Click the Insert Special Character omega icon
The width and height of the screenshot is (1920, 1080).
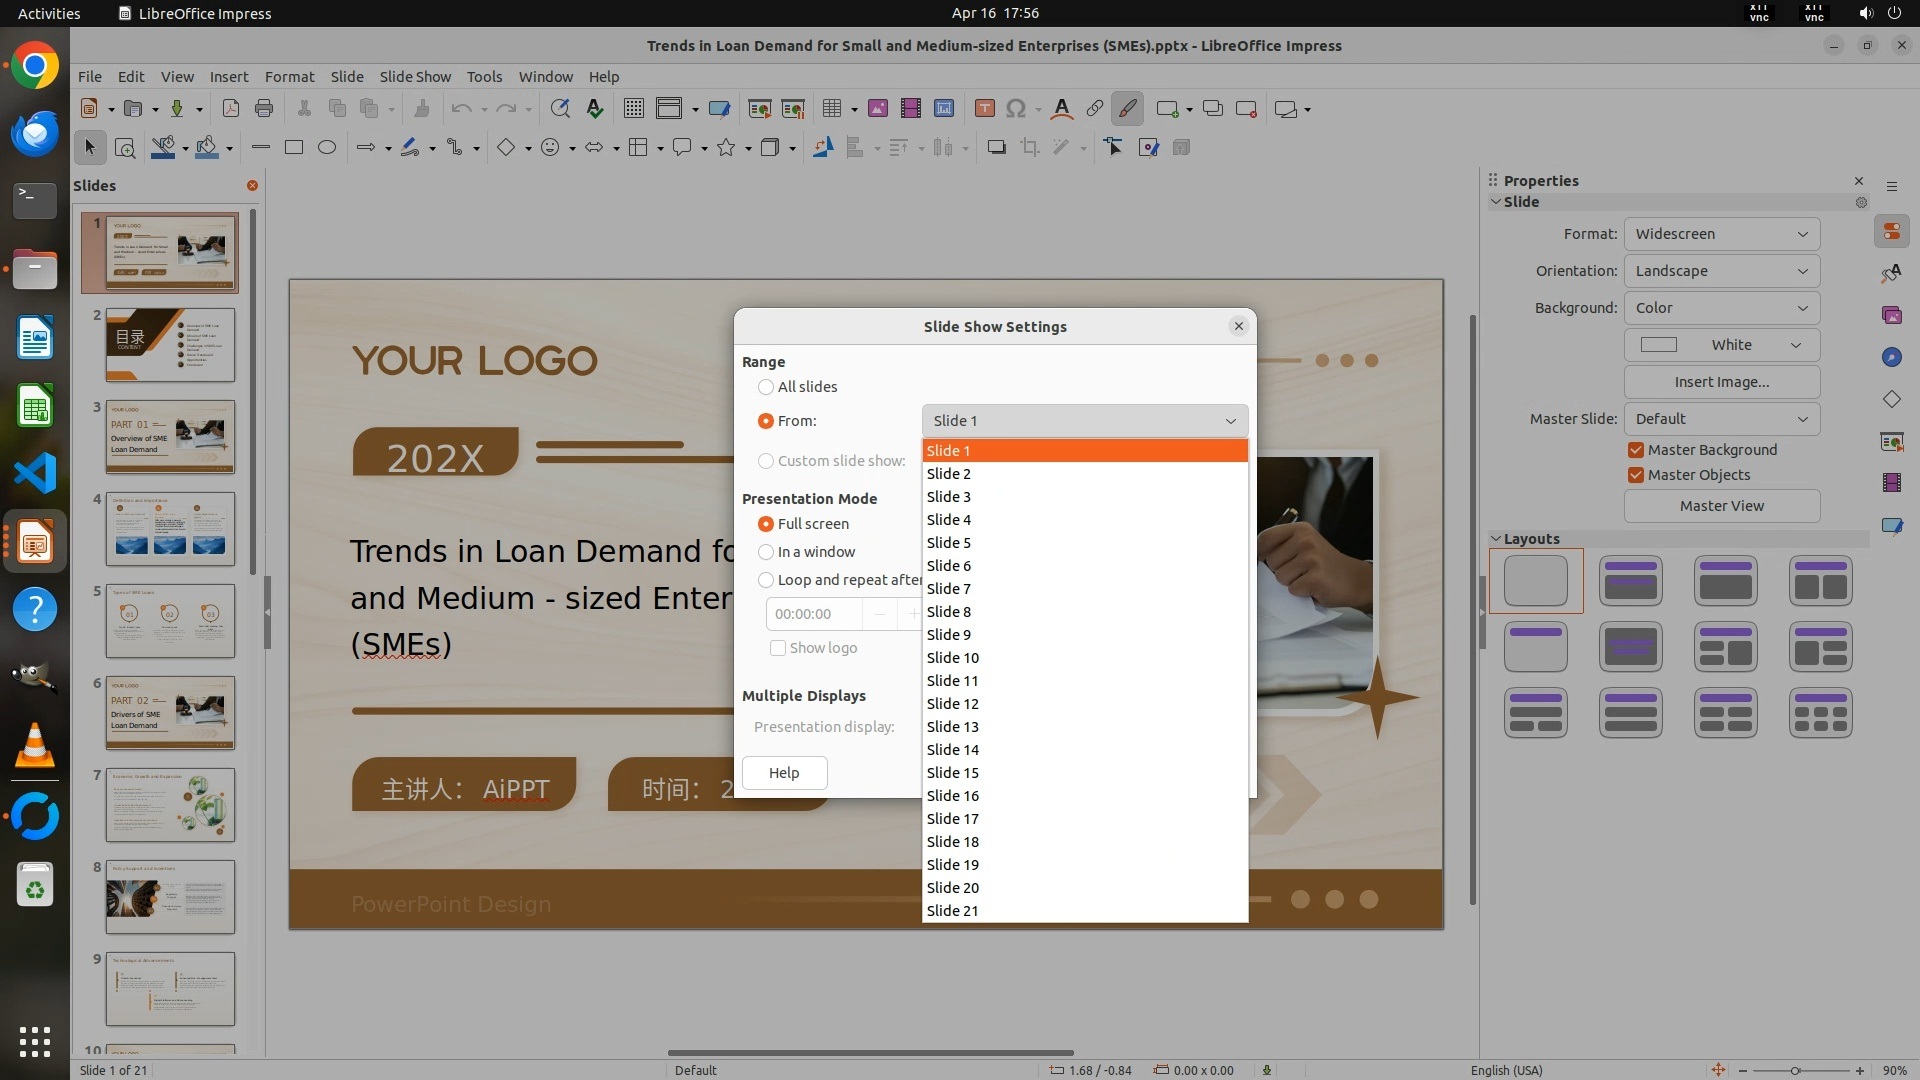tap(1016, 109)
